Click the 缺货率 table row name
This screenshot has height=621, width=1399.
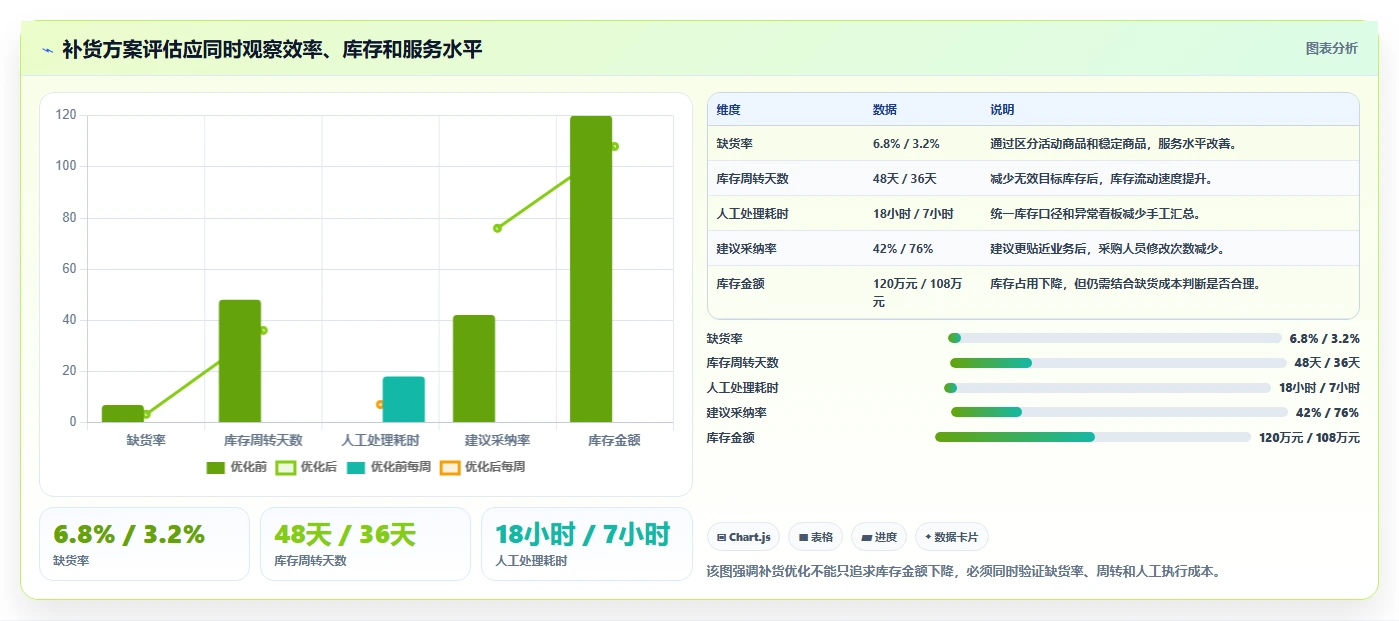[735, 144]
